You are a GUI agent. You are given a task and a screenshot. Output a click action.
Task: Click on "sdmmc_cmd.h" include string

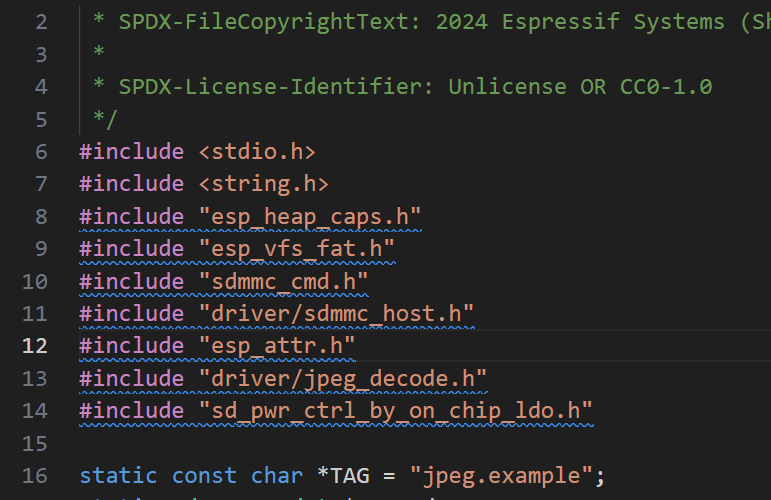284,282
